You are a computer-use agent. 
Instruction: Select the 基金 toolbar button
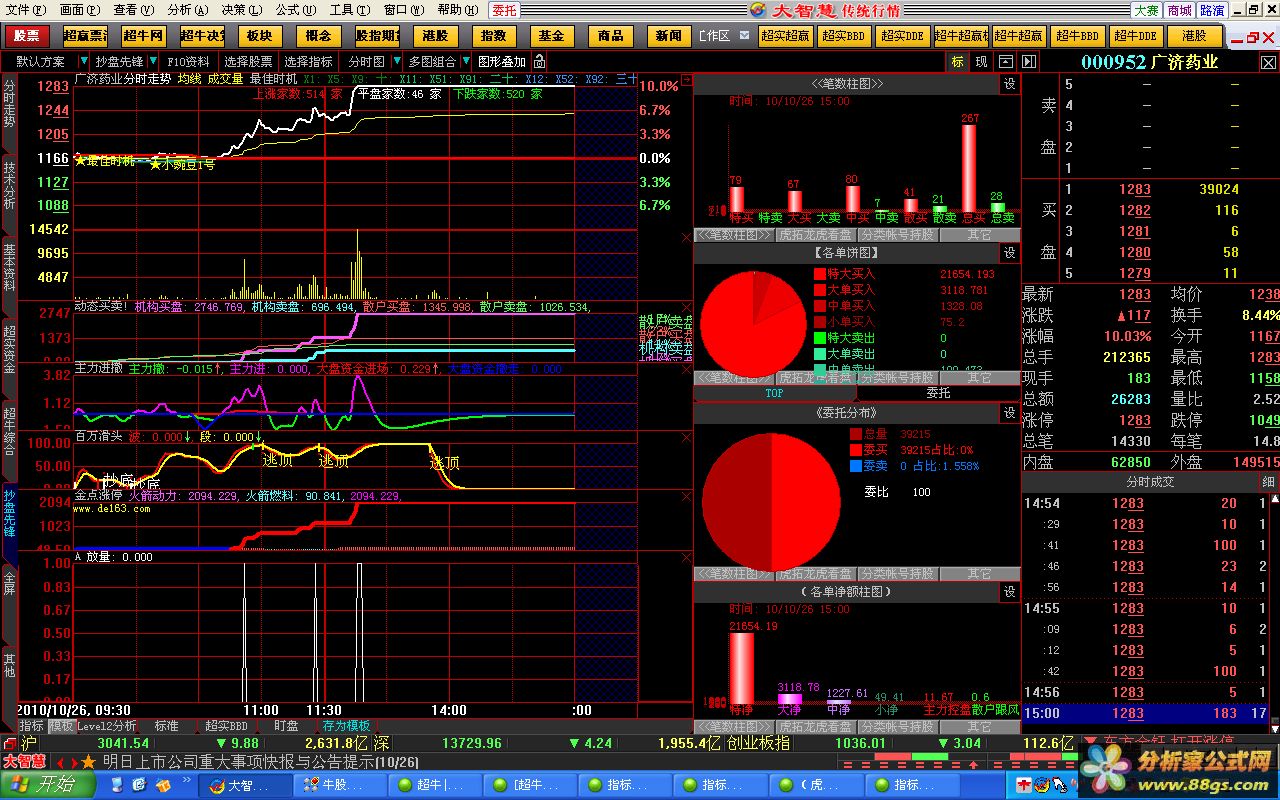click(x=551, y=36)
